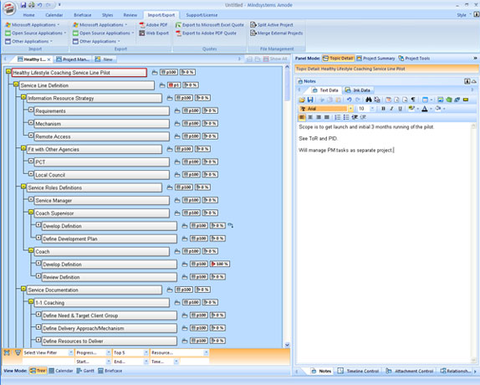This screenshot has height=385, width=480.
Task: Save notes with the floppy disk icon
Action: click(310, 99)
